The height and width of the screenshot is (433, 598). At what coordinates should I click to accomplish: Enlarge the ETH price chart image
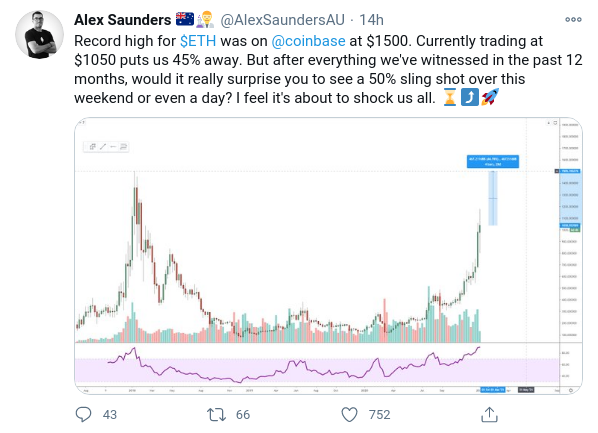pos(328,256)
